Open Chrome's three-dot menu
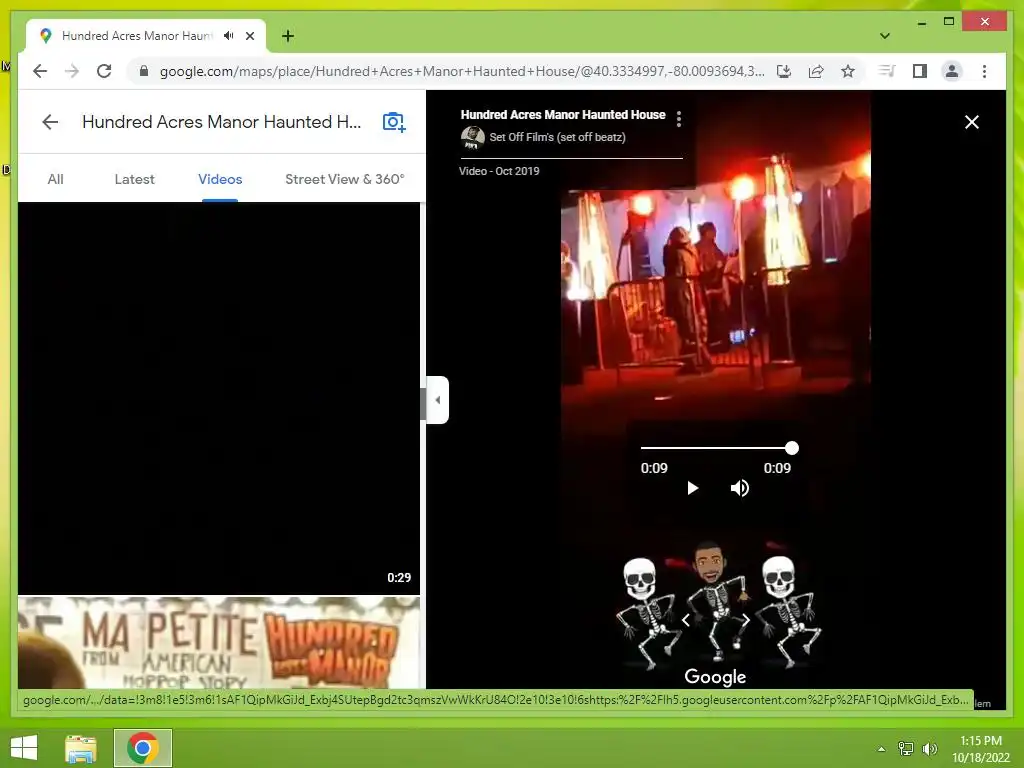1024x768 pixels. pos(984,71)
